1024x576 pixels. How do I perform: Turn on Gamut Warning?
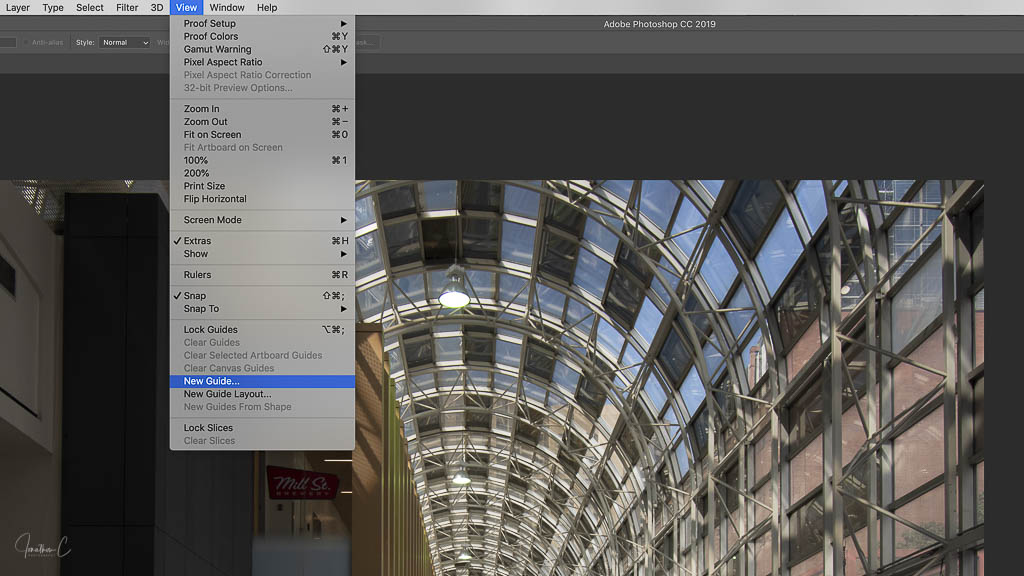[x=217, y=49]
